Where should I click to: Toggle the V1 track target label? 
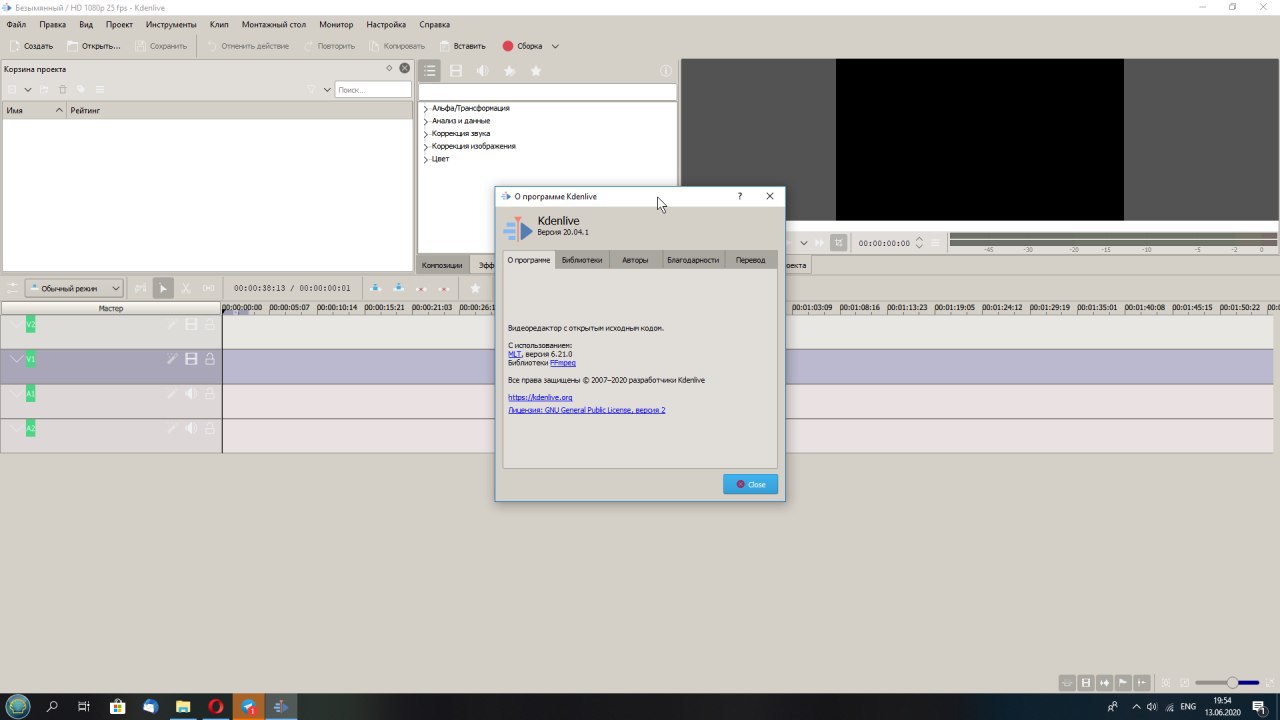[x=30, y=359]
